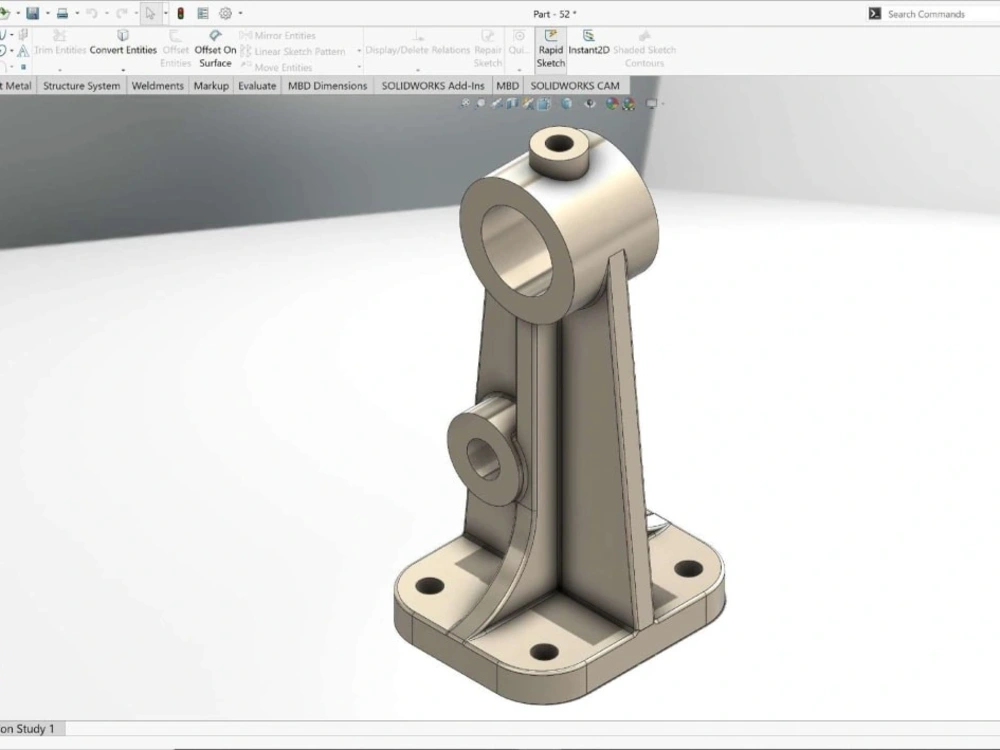
Task: Click the Trim Entities tool
Action: pyautogui.click(x=60, y=43)
